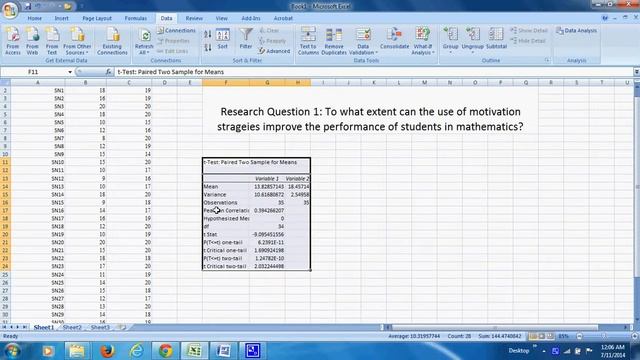Click the zoom slider track

pyautogui.click(x=606, y=336)
